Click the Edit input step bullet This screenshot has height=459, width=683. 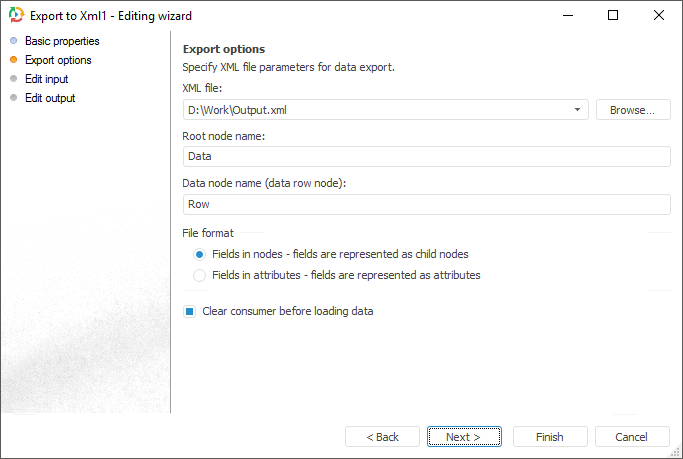click(13, 79)
